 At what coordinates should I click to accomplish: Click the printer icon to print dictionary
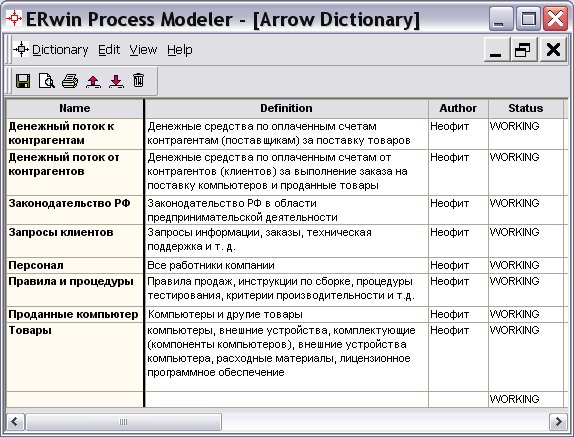pos(70,81)
